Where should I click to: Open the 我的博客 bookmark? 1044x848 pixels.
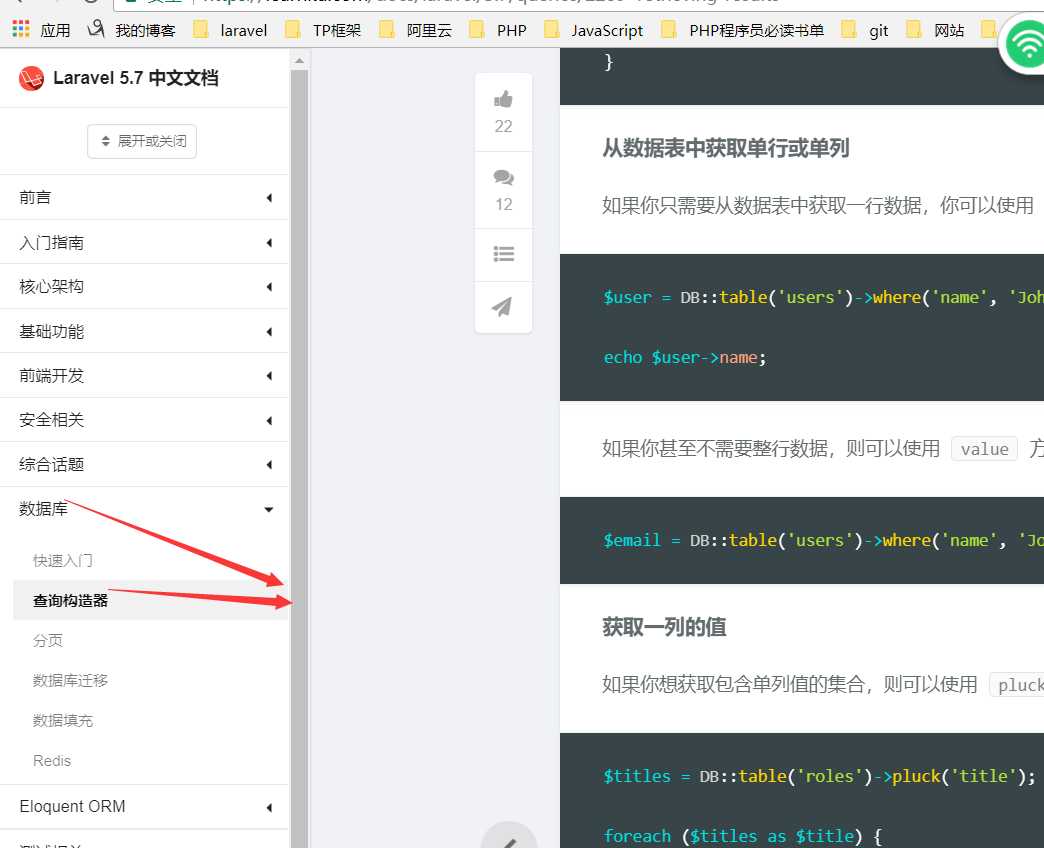(x=132, y=30)
